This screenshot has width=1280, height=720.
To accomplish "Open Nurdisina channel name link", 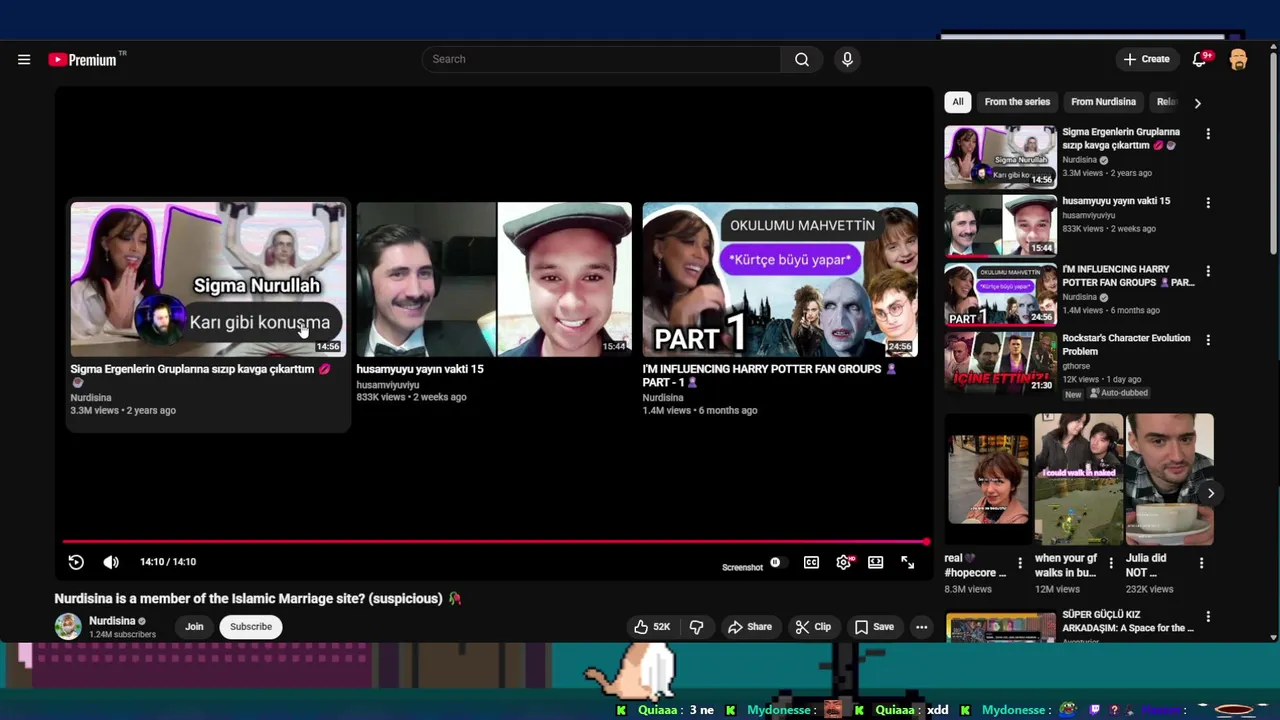I will click(x=112, y=621).
